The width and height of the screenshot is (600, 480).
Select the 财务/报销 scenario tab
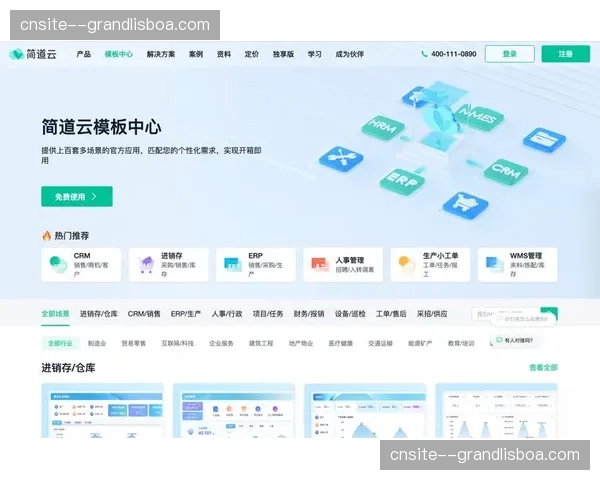309,313
